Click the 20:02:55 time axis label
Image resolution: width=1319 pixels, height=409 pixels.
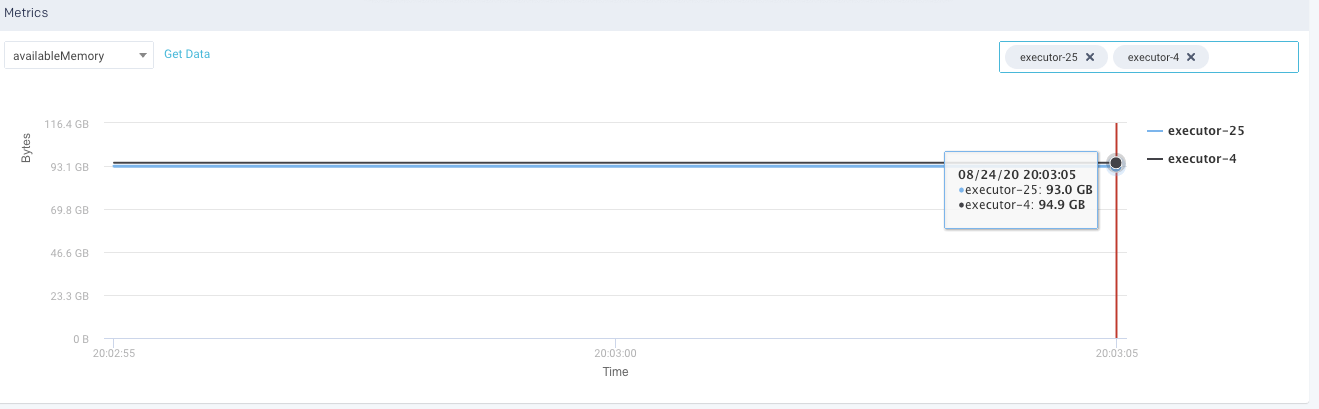[x=113, y=353]
